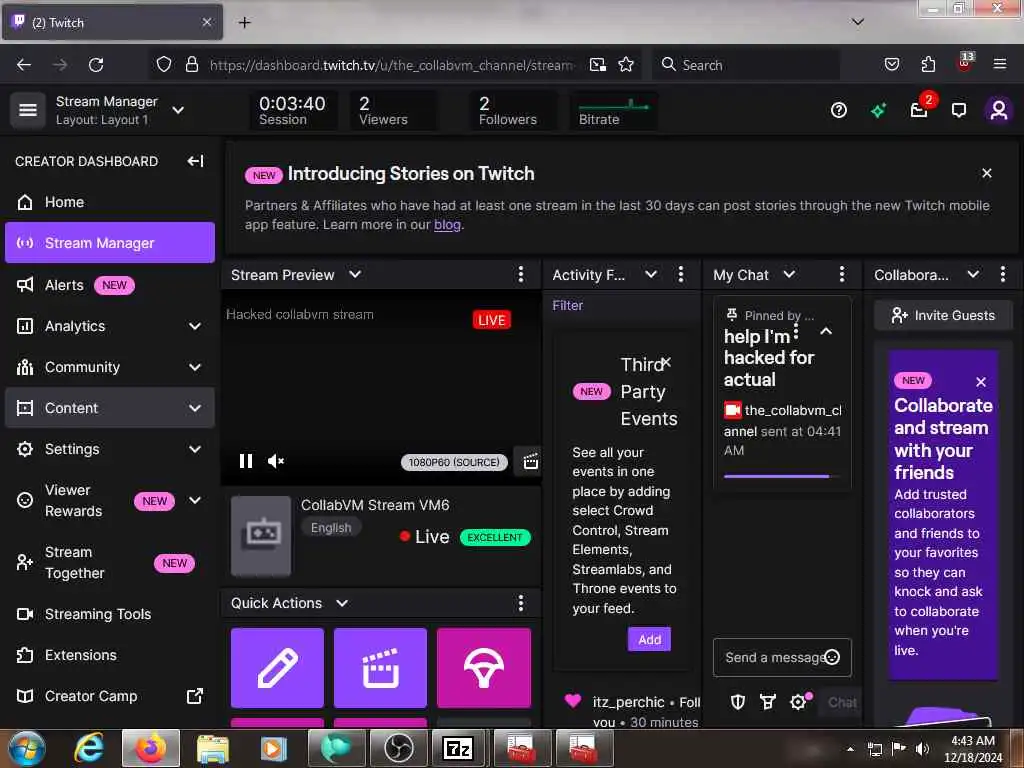This screenshot has width=1024, height=768.
Task: Open the Collaboration panel dropdown chevron
Action: (x=973, y=274)
